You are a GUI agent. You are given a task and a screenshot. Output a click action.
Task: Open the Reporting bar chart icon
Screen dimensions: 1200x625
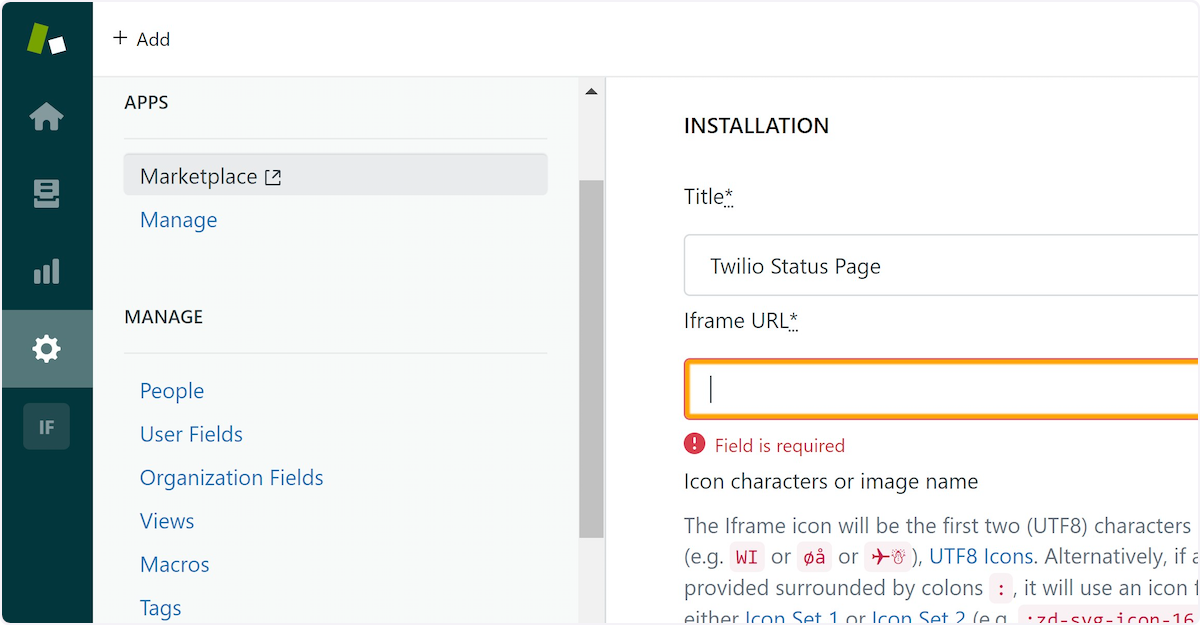[46, 271]
